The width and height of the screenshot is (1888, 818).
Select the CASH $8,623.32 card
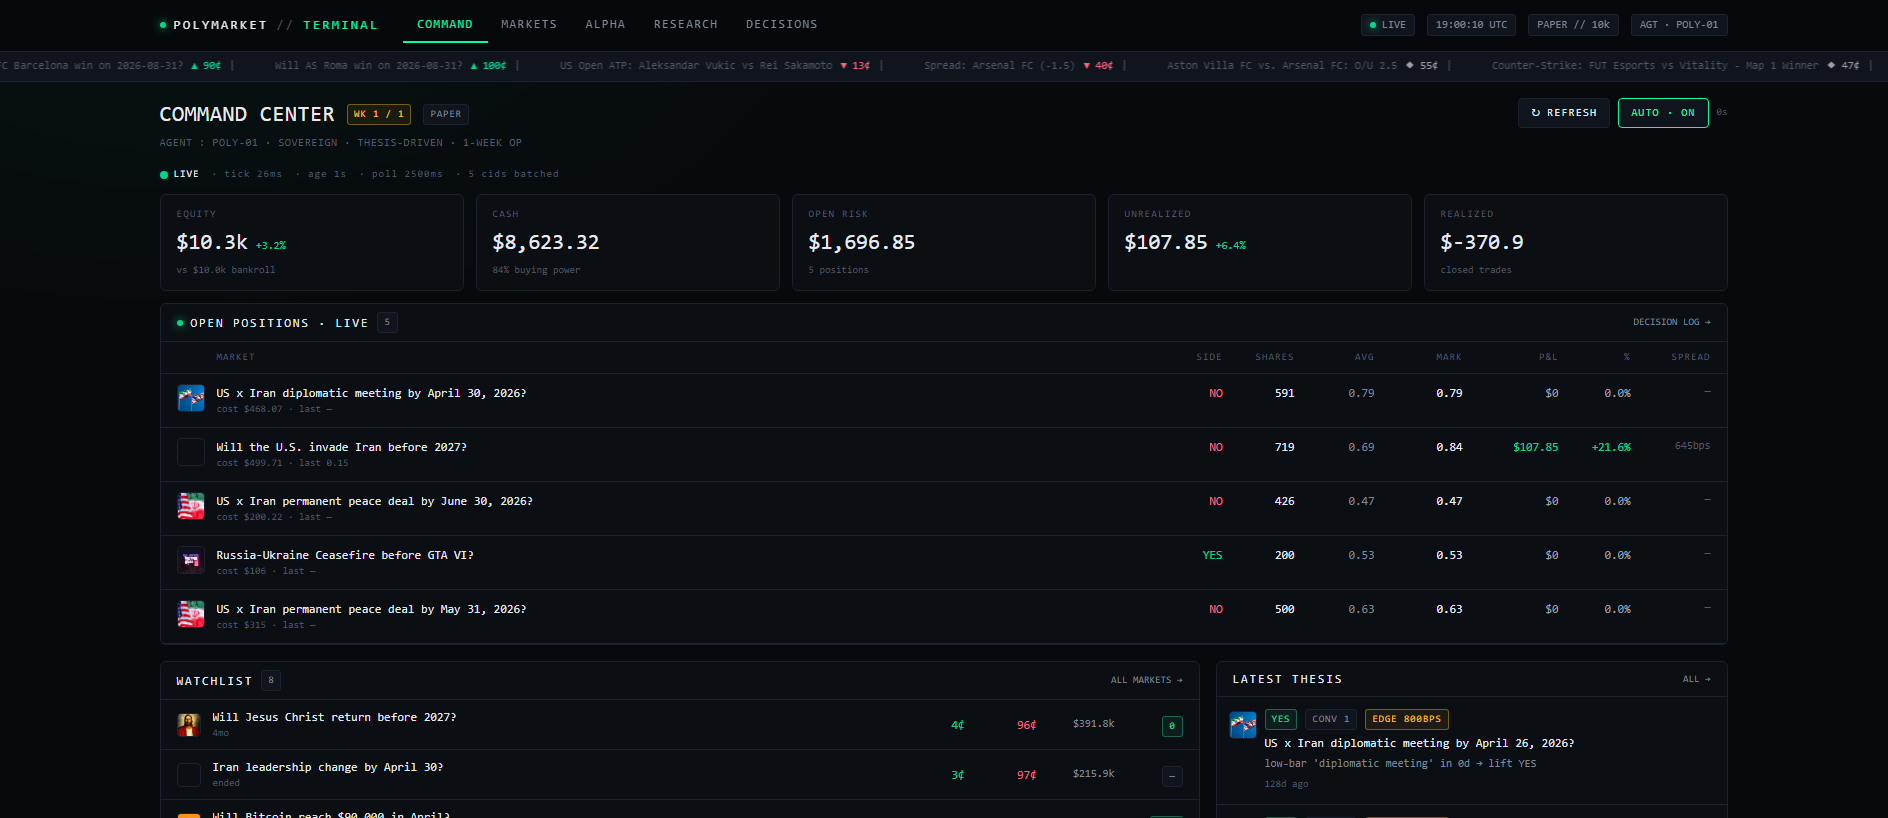(x=628, y=243)
